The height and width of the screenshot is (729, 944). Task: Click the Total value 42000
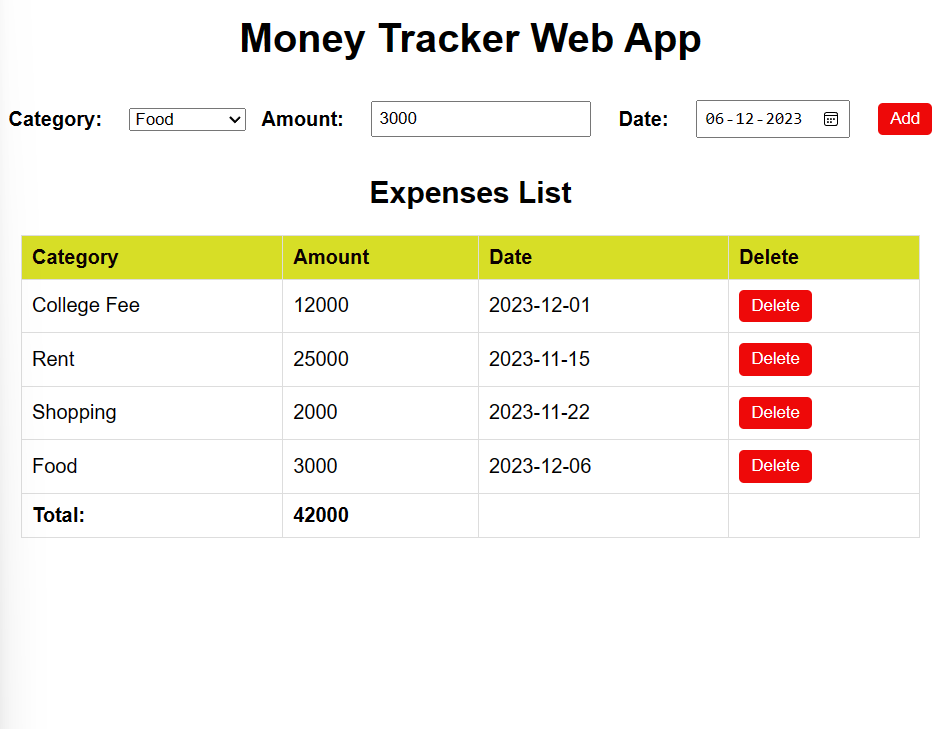pyautogui.click(x=321, y=516)
